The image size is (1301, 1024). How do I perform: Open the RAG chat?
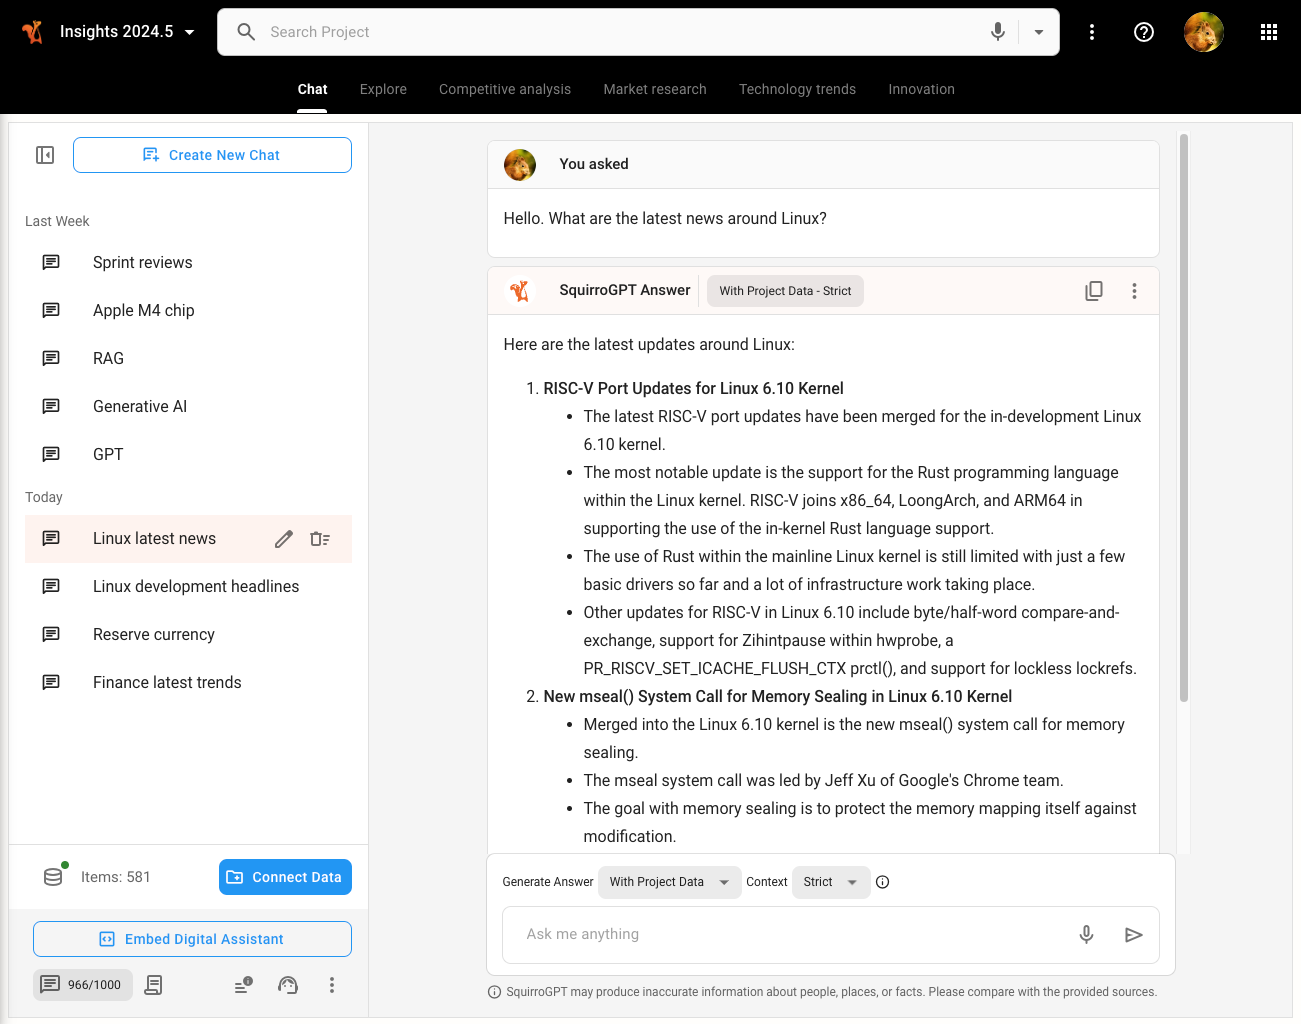188,358
